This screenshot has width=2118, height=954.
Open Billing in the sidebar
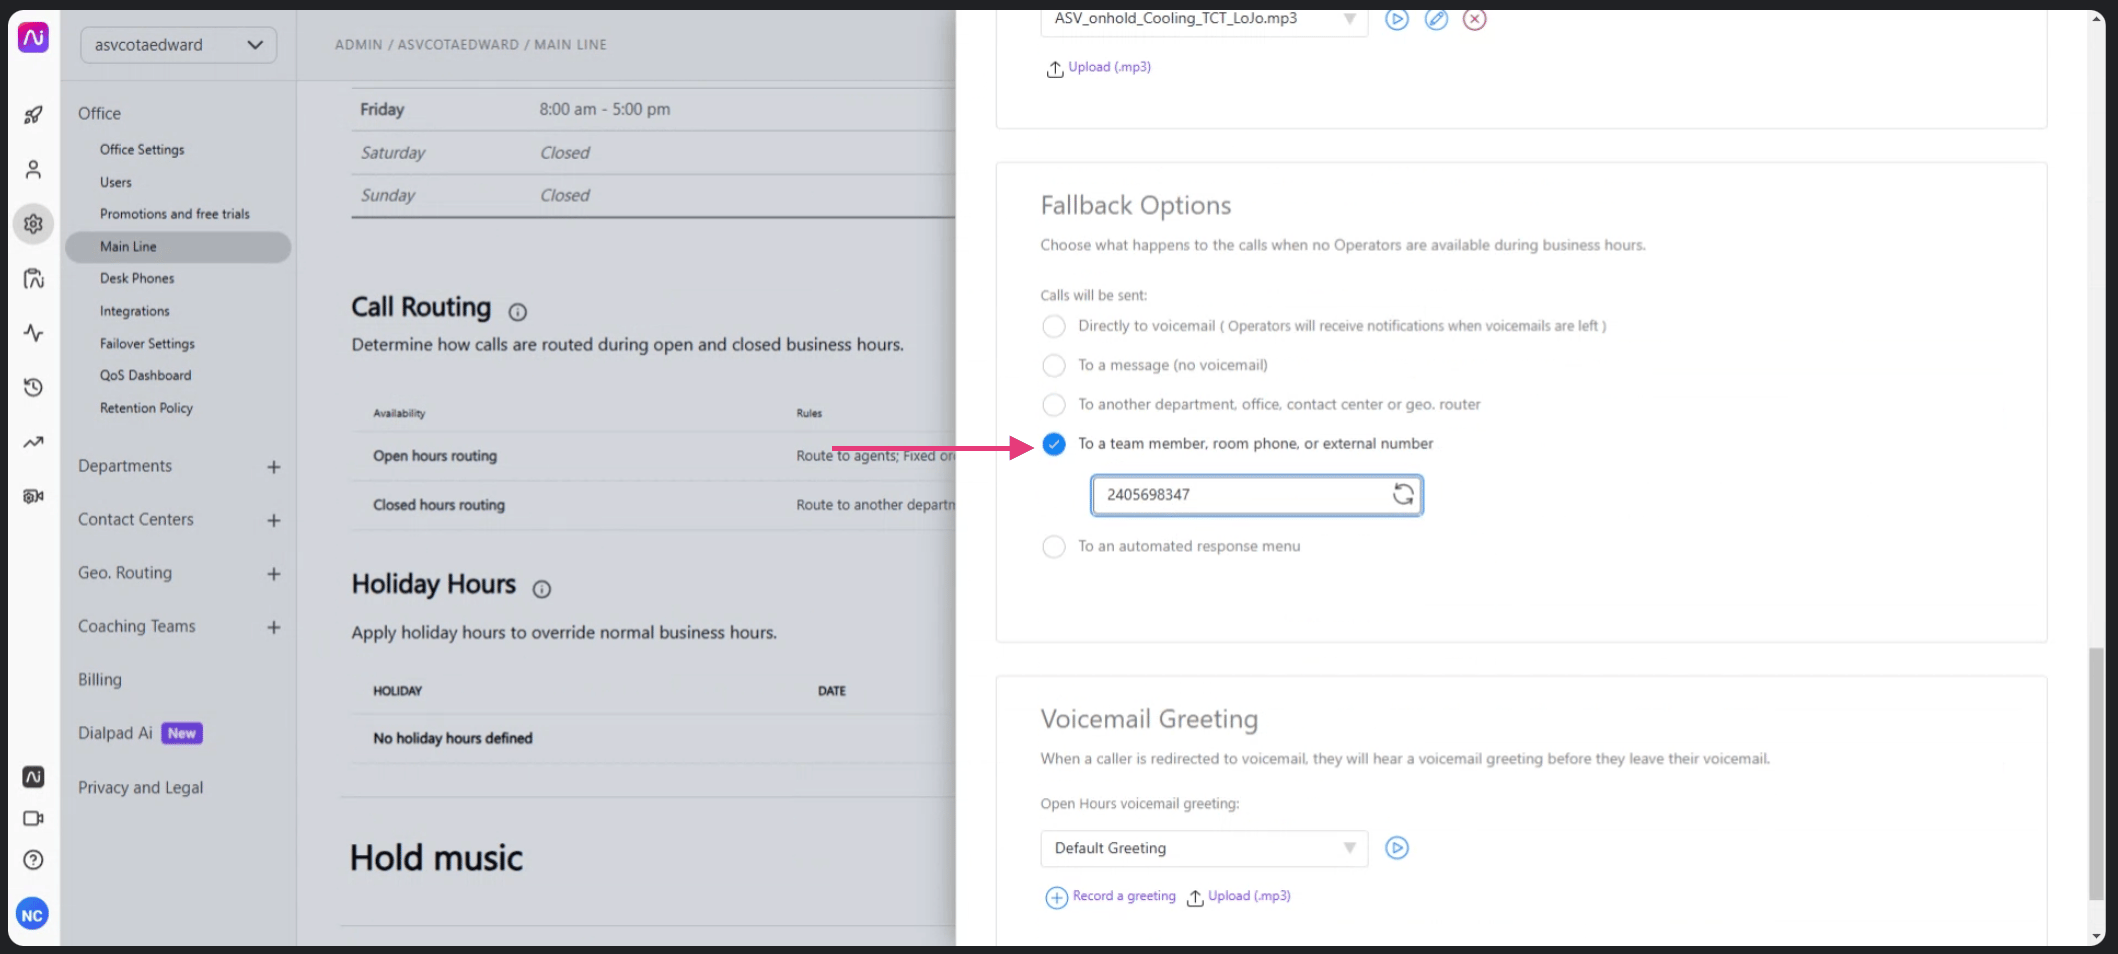[x=100, y=680]
